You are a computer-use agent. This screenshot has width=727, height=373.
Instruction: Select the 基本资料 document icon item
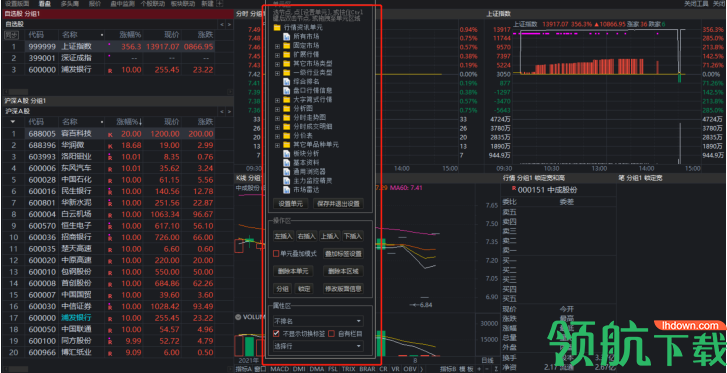click(286, 162)
